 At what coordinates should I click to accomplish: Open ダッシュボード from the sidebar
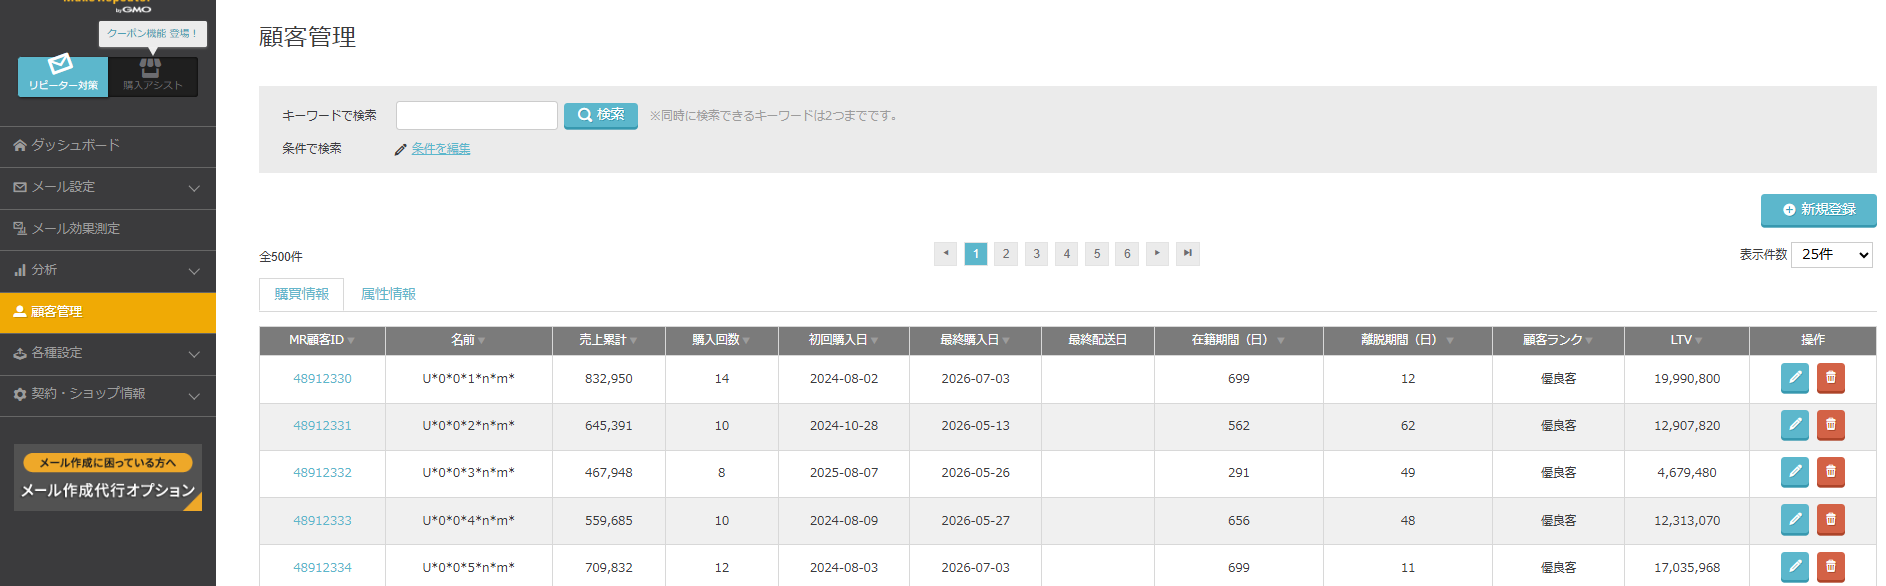[x=108, y=146]
